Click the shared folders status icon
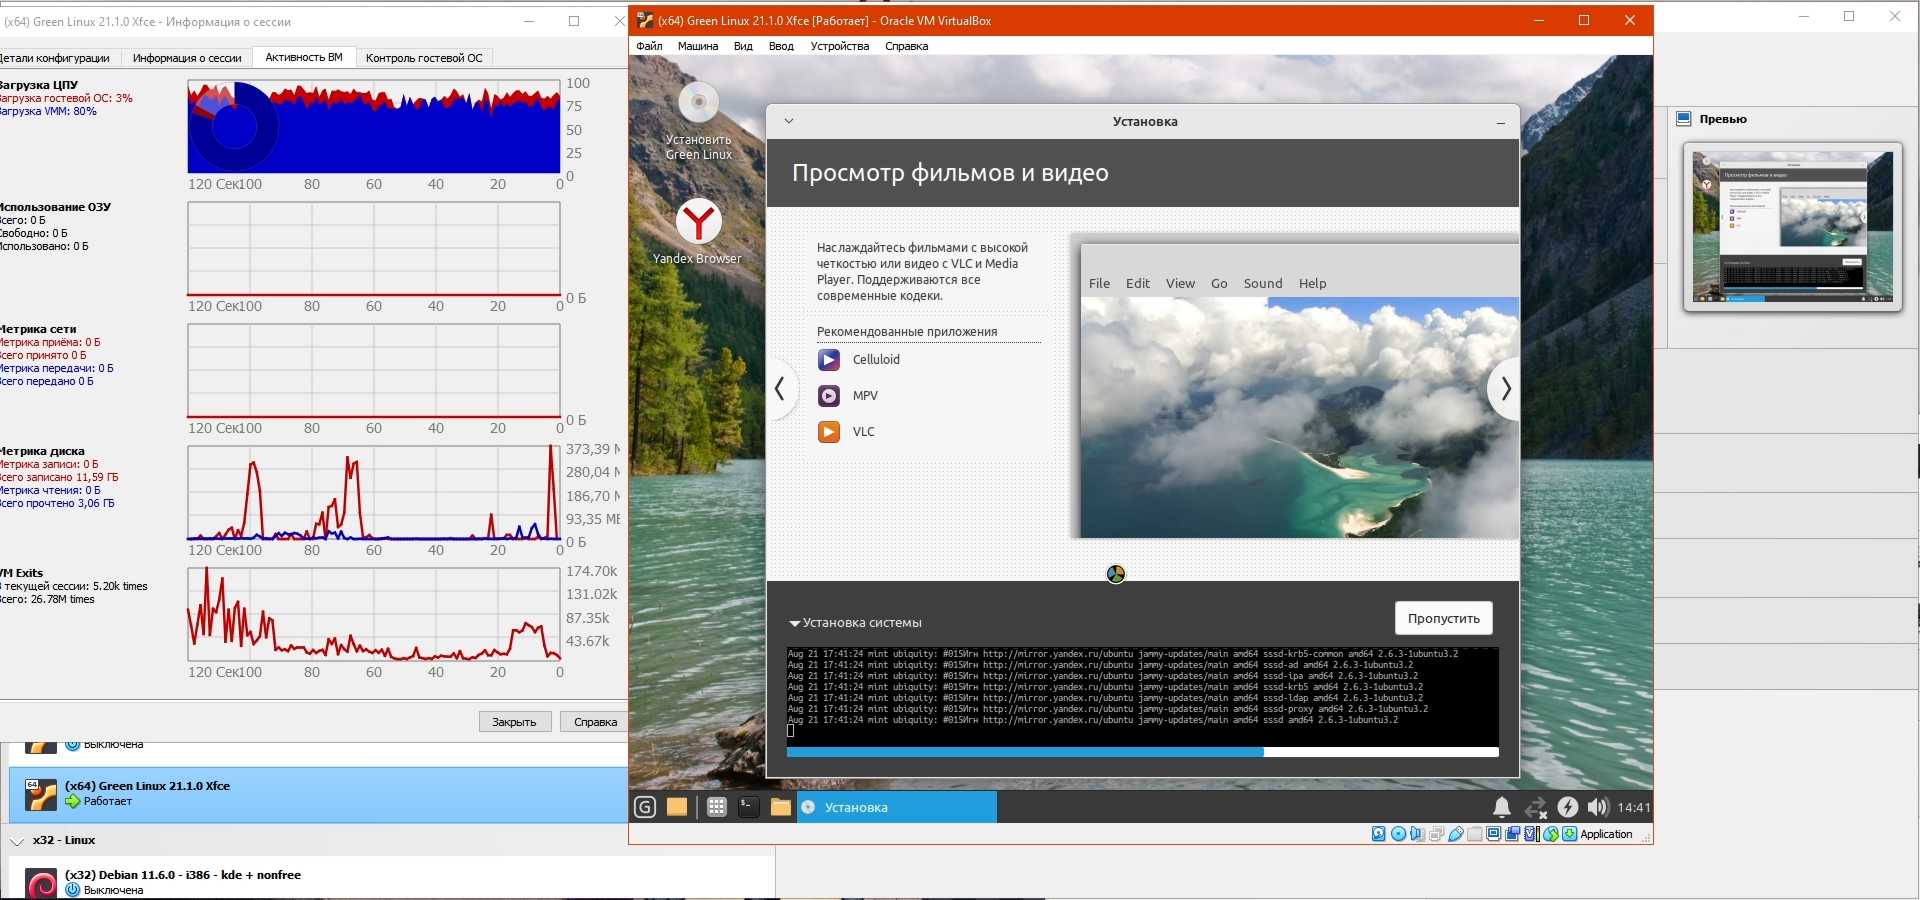 click(x=1475, y=834)
